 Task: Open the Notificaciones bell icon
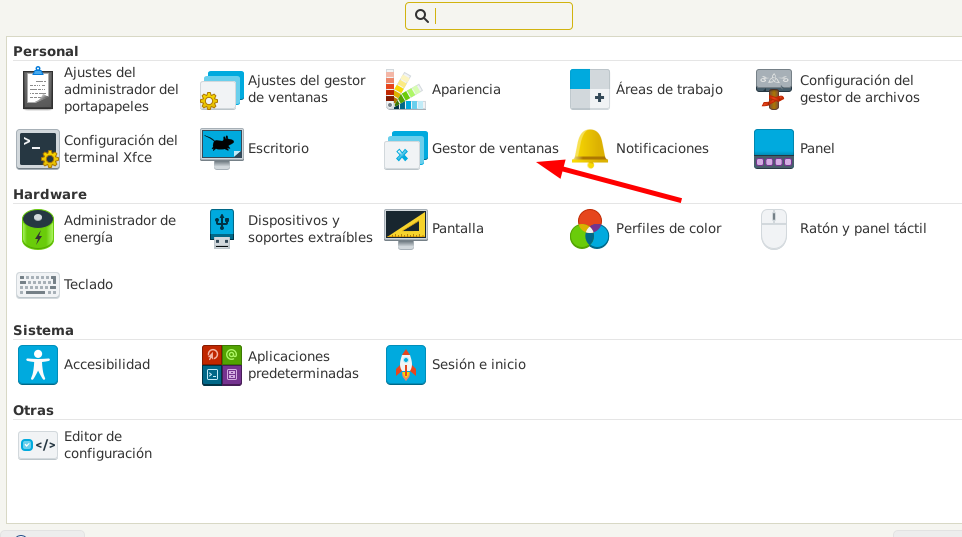589,148
